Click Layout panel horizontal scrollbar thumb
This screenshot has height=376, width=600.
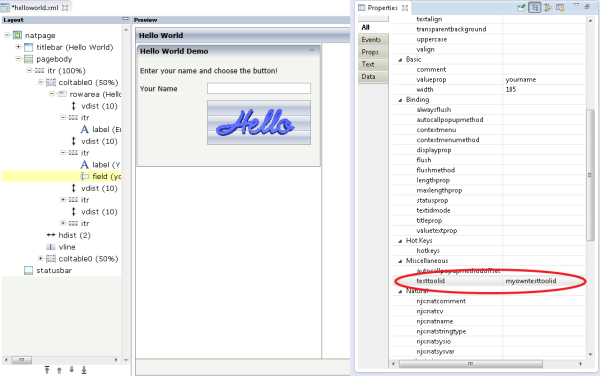(x=21, y=360)
